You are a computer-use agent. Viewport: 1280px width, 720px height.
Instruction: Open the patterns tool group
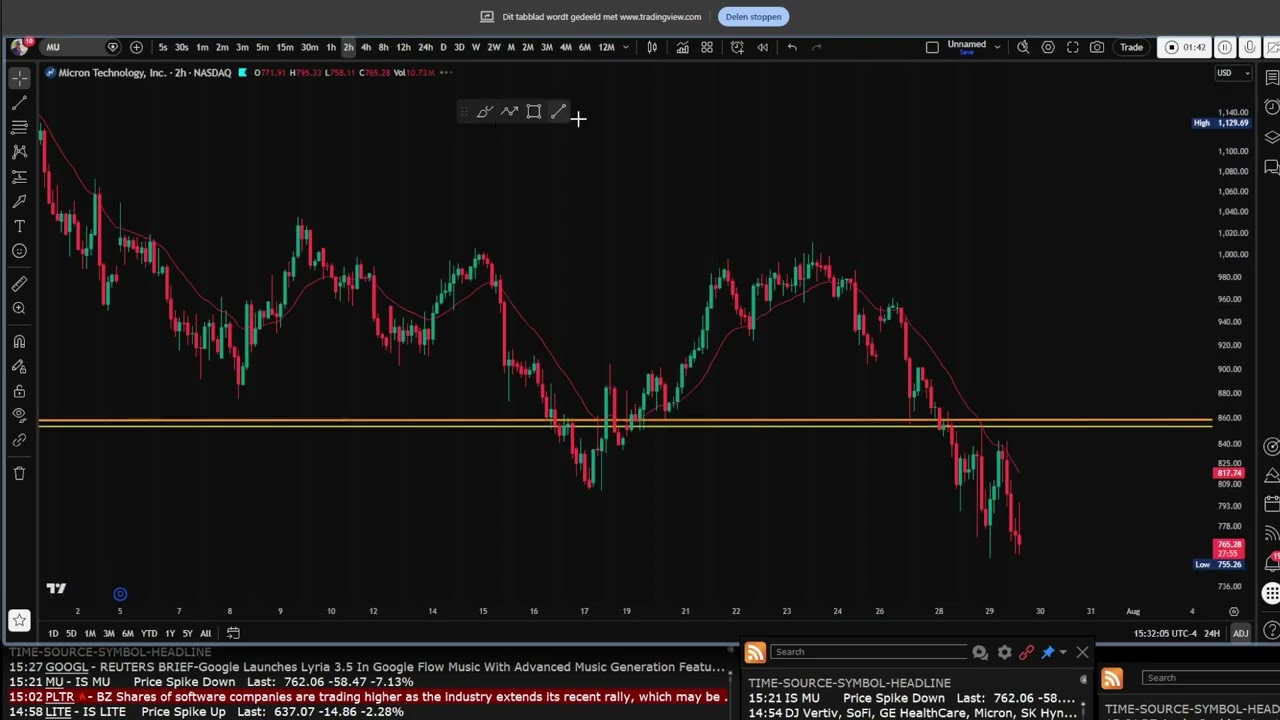[19, 152]
